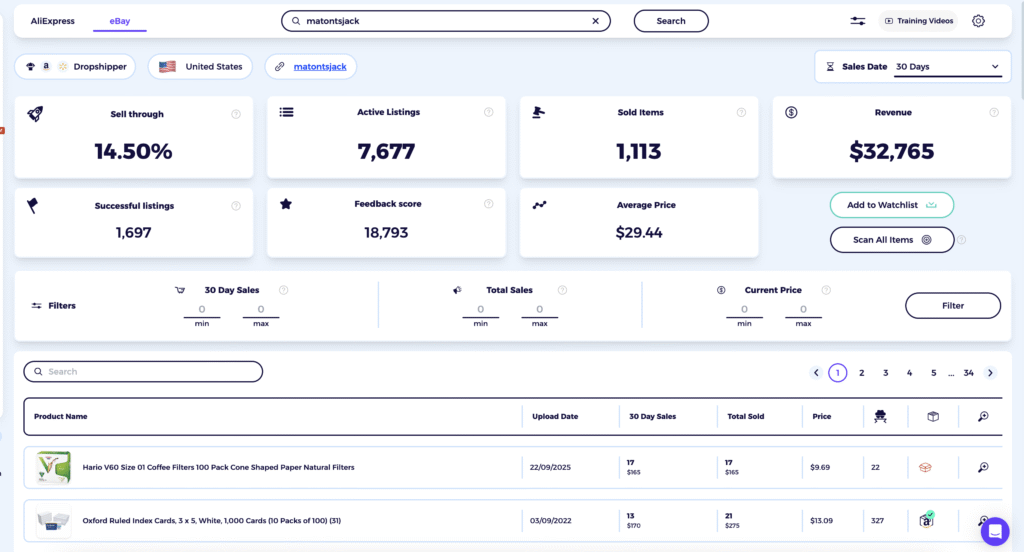Show Total Sales filter help icon
Viewport: 1024px width, 552px height.
point(562,290)
